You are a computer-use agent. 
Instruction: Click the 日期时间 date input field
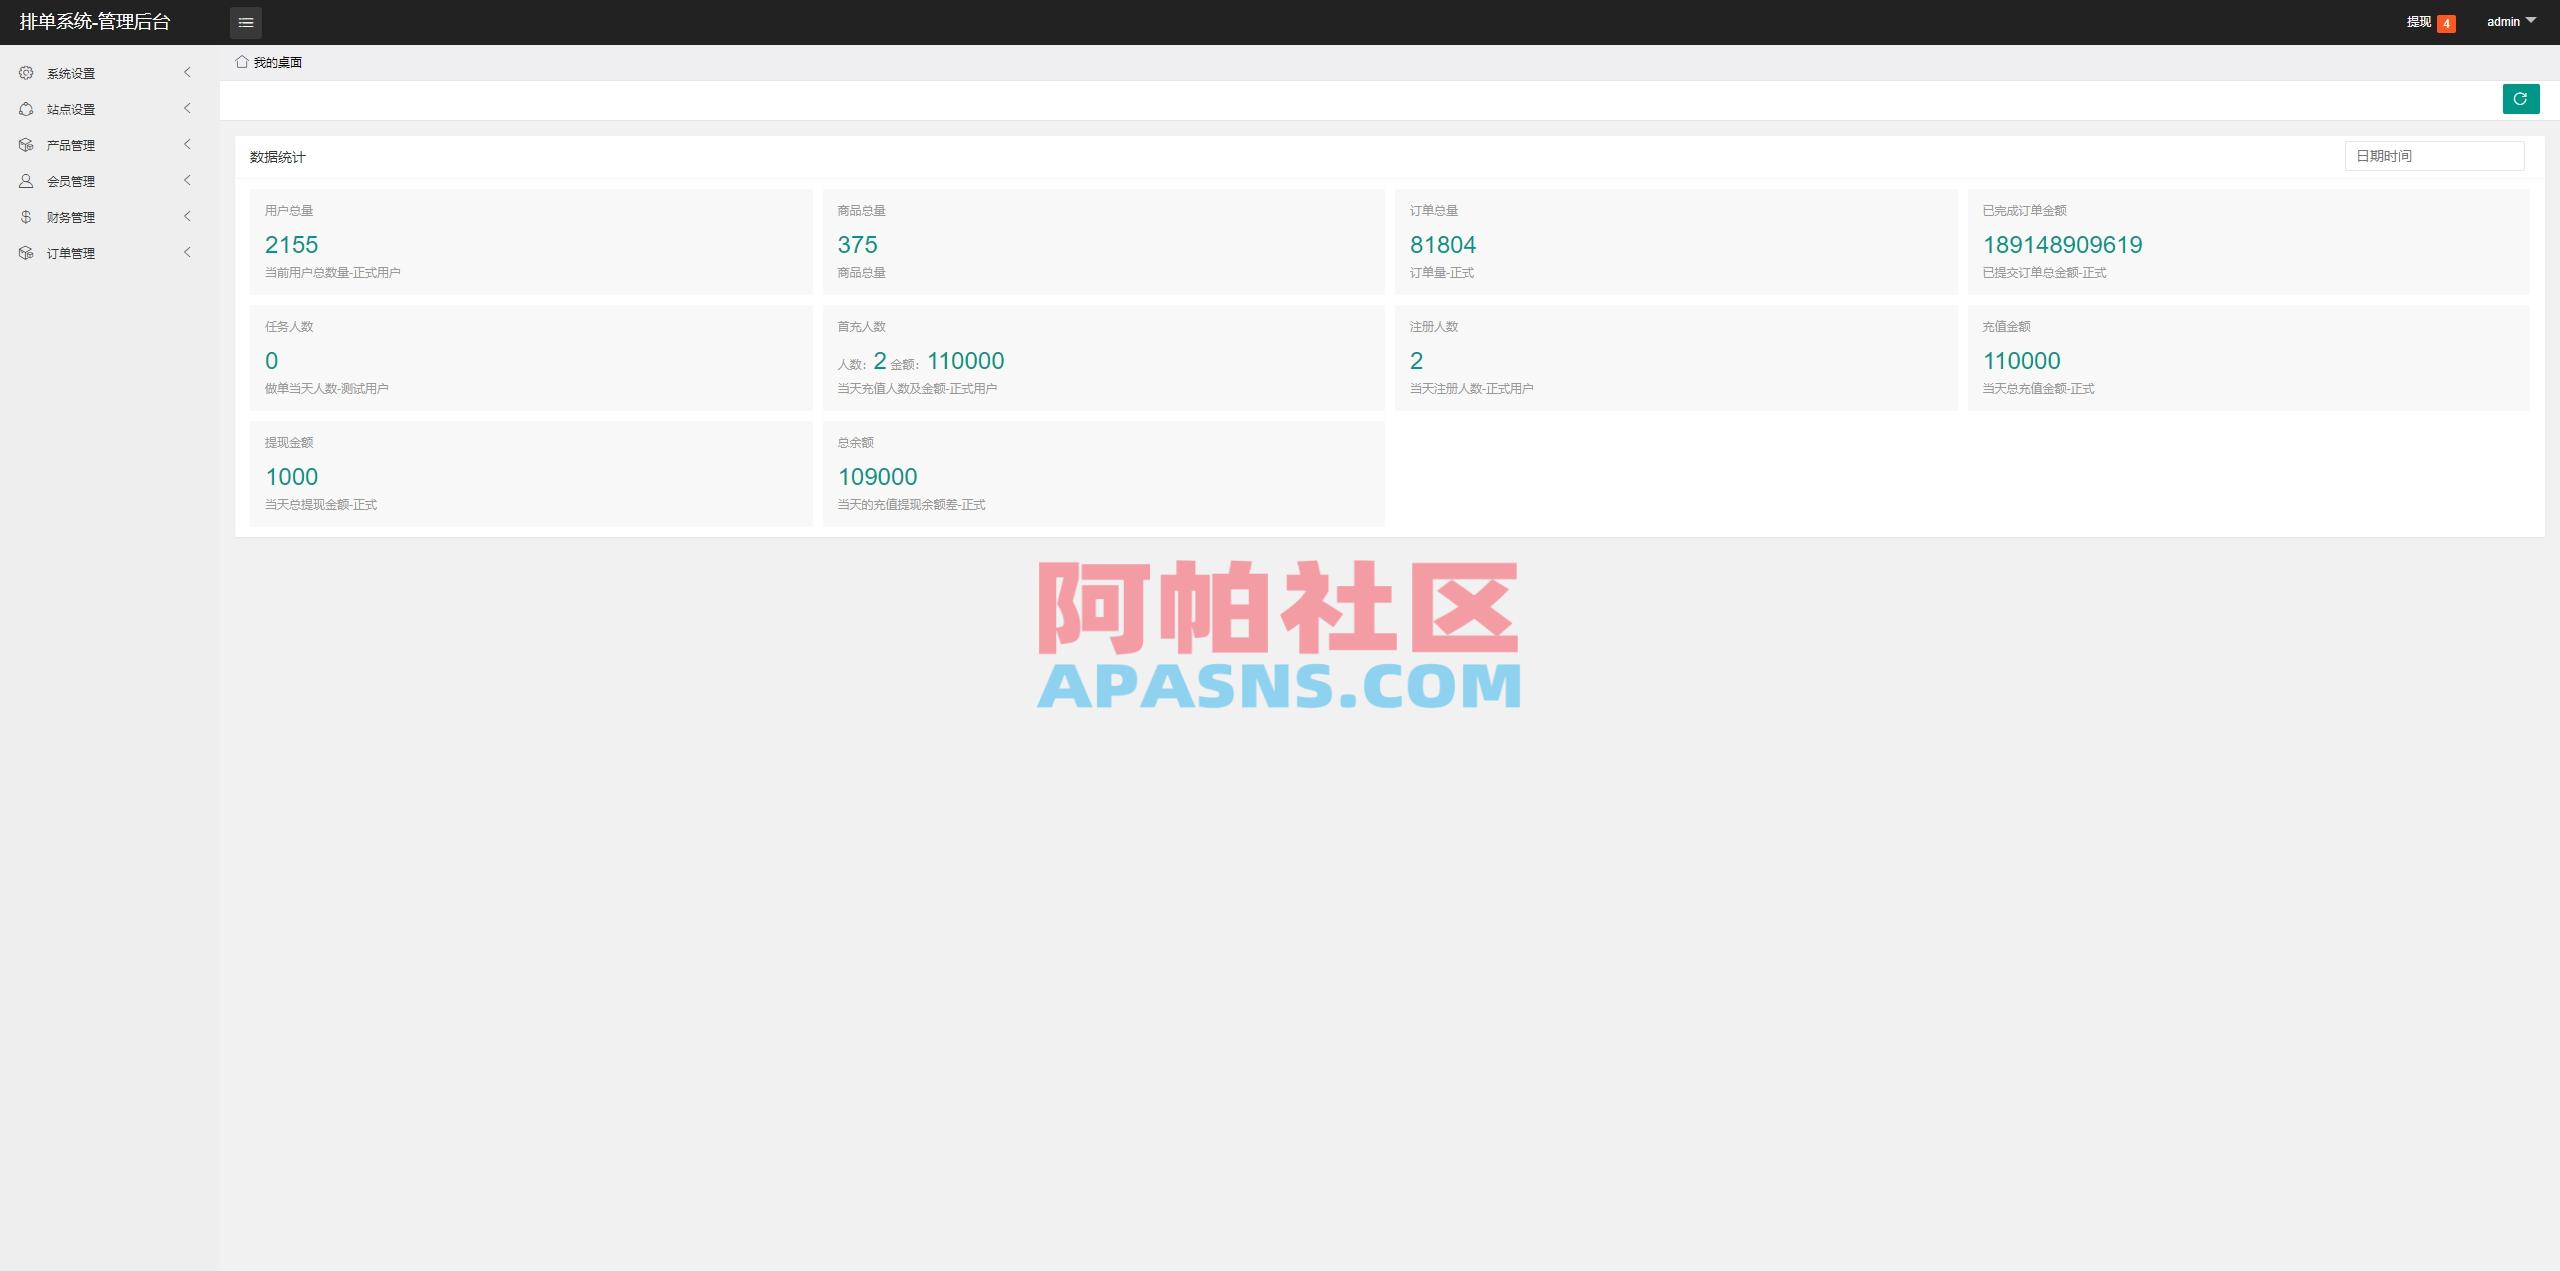(x=2435, y=155)
